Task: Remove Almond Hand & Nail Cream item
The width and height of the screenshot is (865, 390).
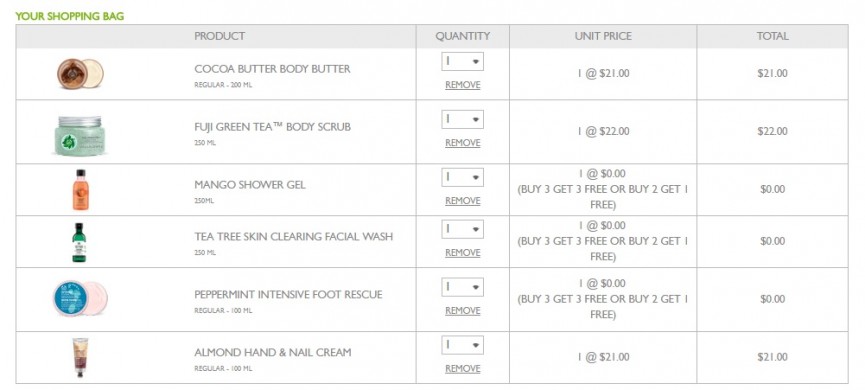Action: 462,368
